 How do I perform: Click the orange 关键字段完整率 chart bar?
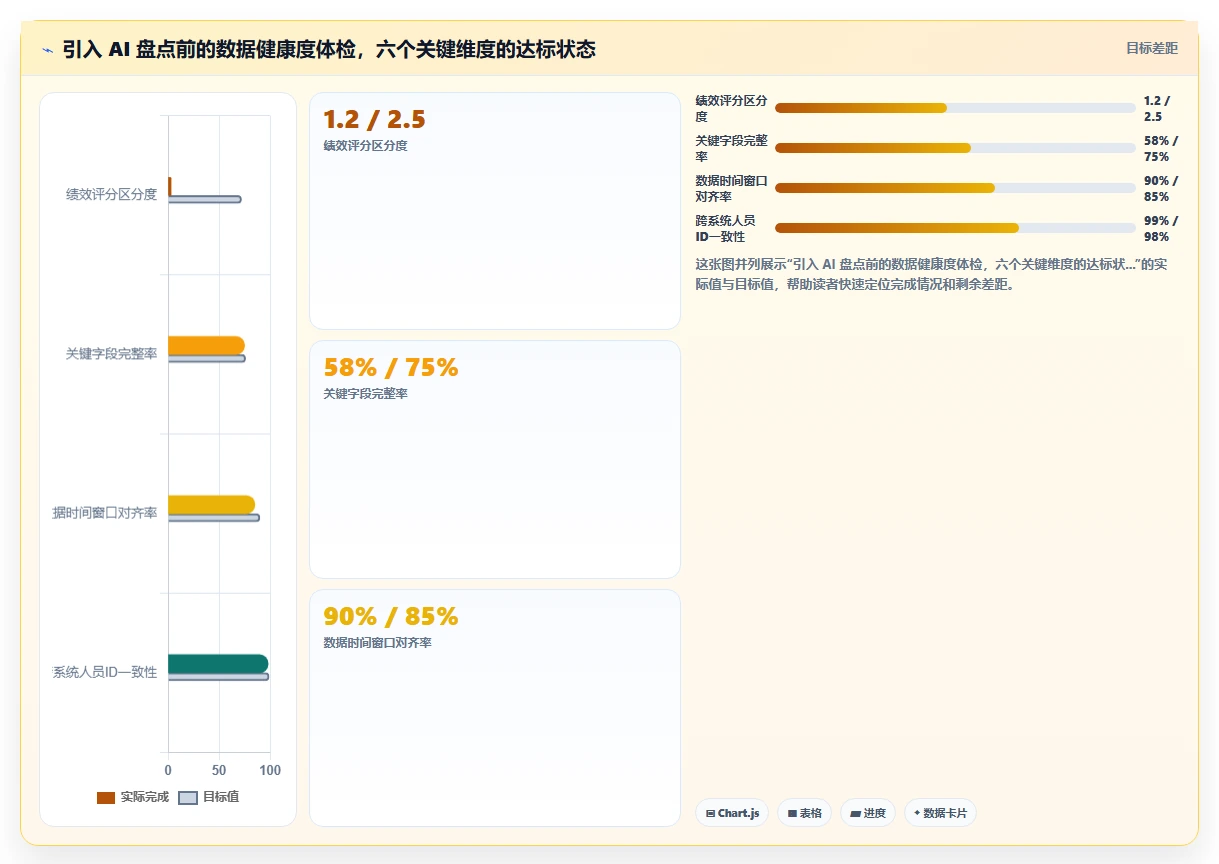click(206, 345)
